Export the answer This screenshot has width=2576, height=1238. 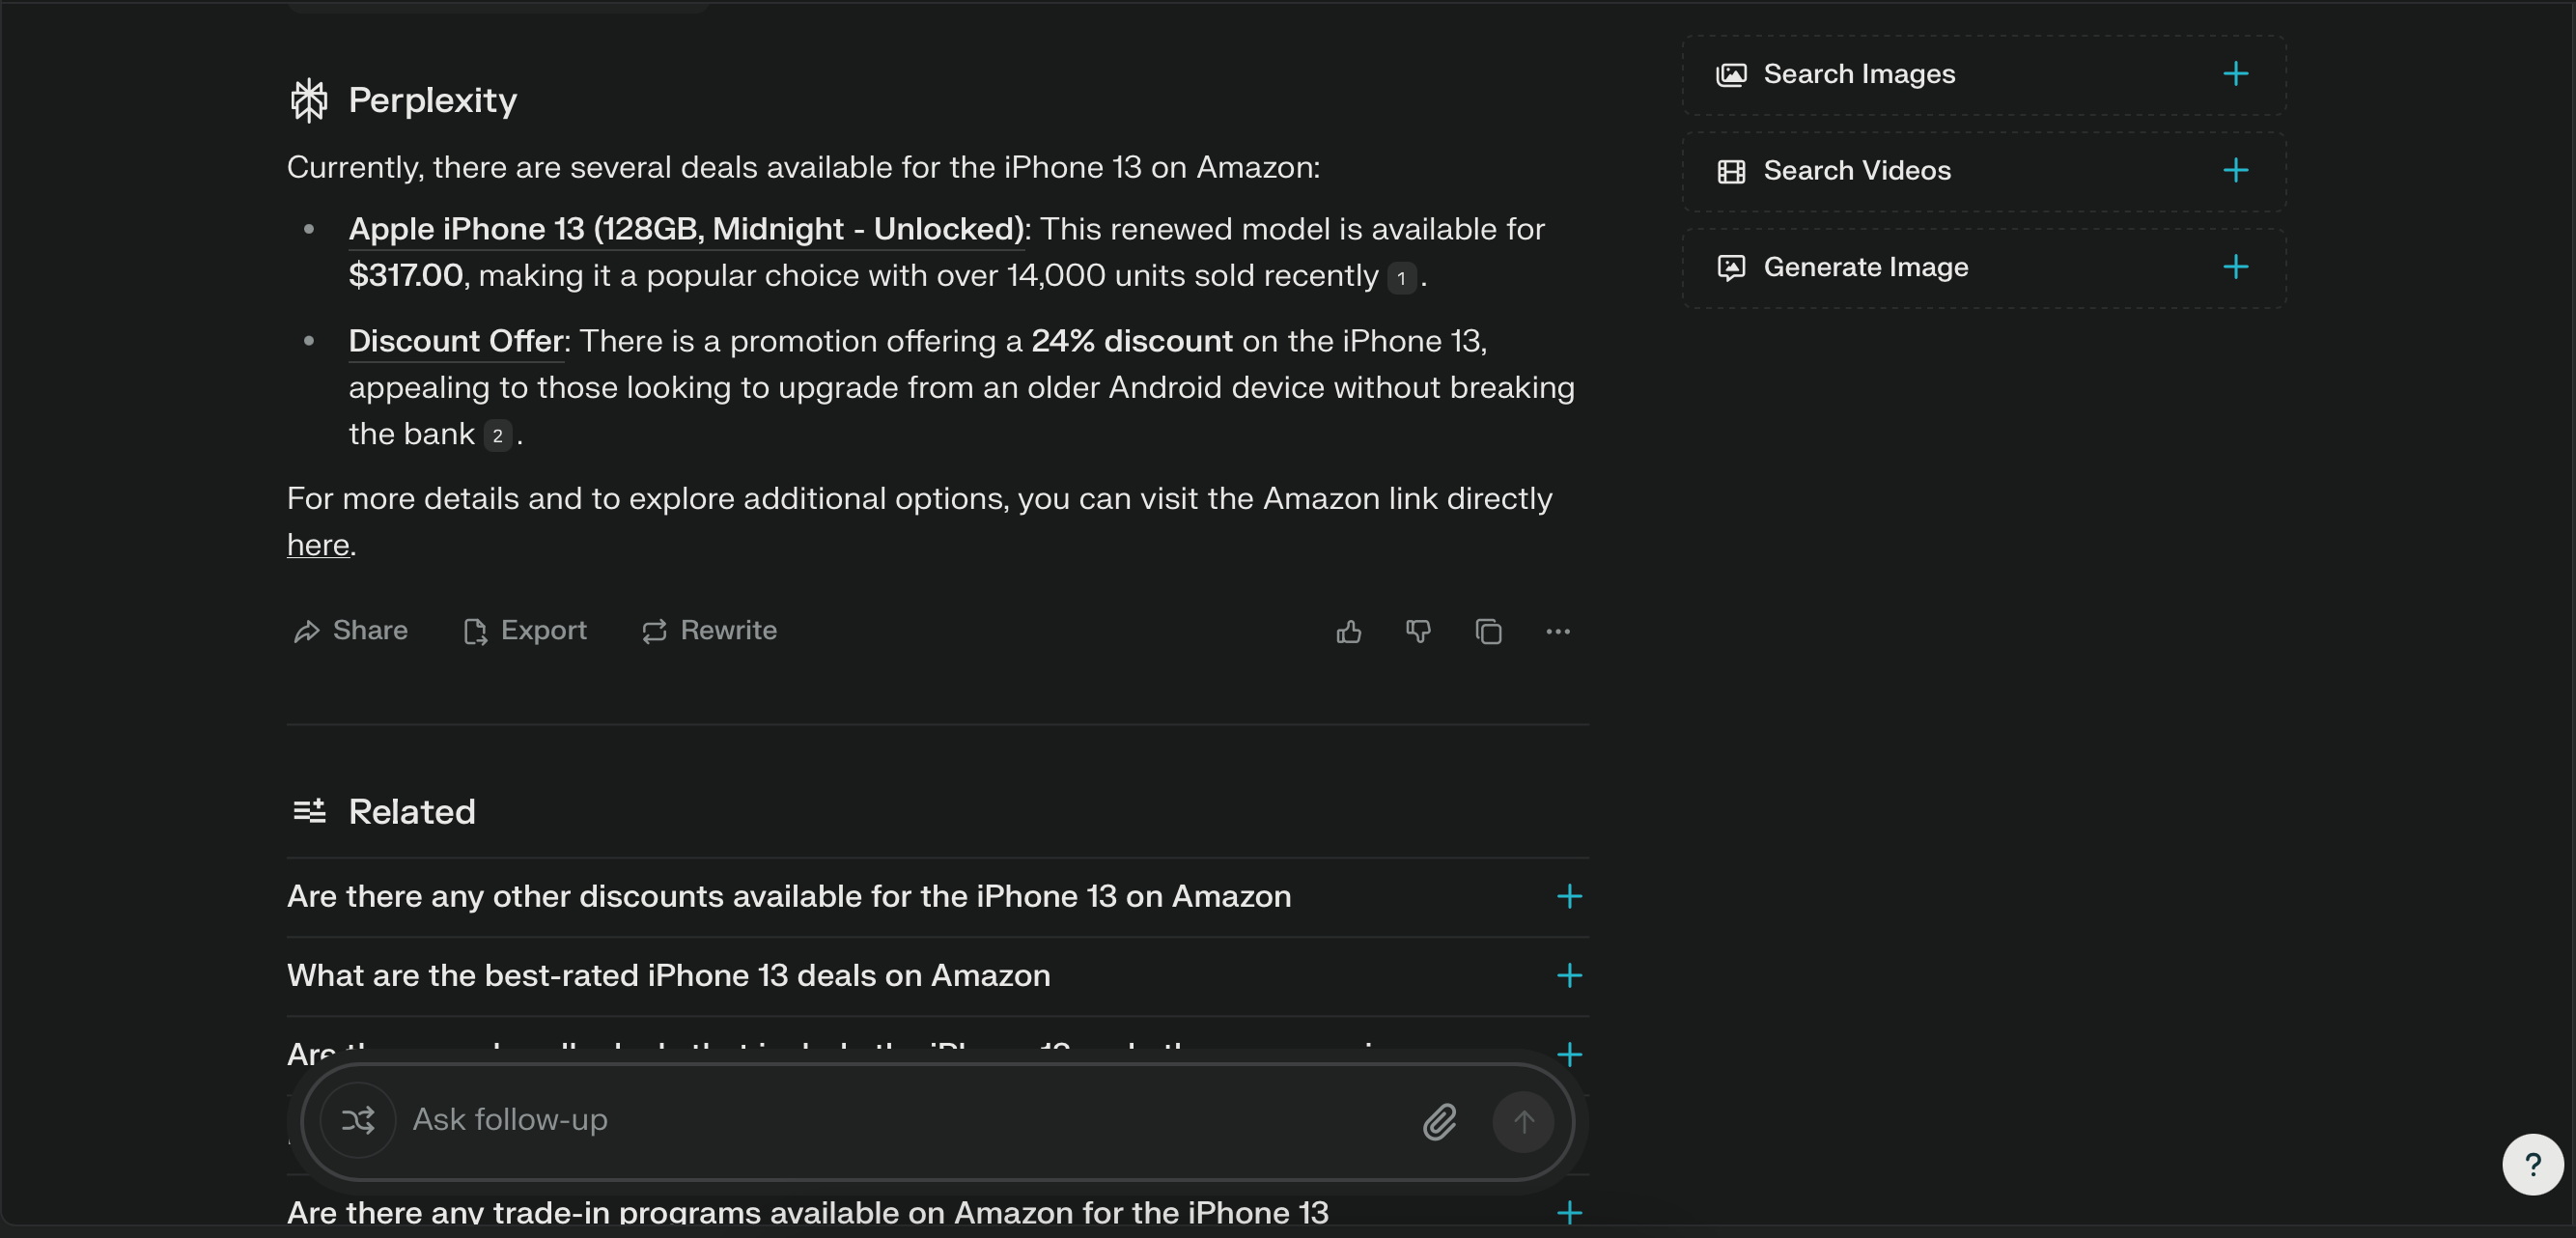tap(525, 631)
